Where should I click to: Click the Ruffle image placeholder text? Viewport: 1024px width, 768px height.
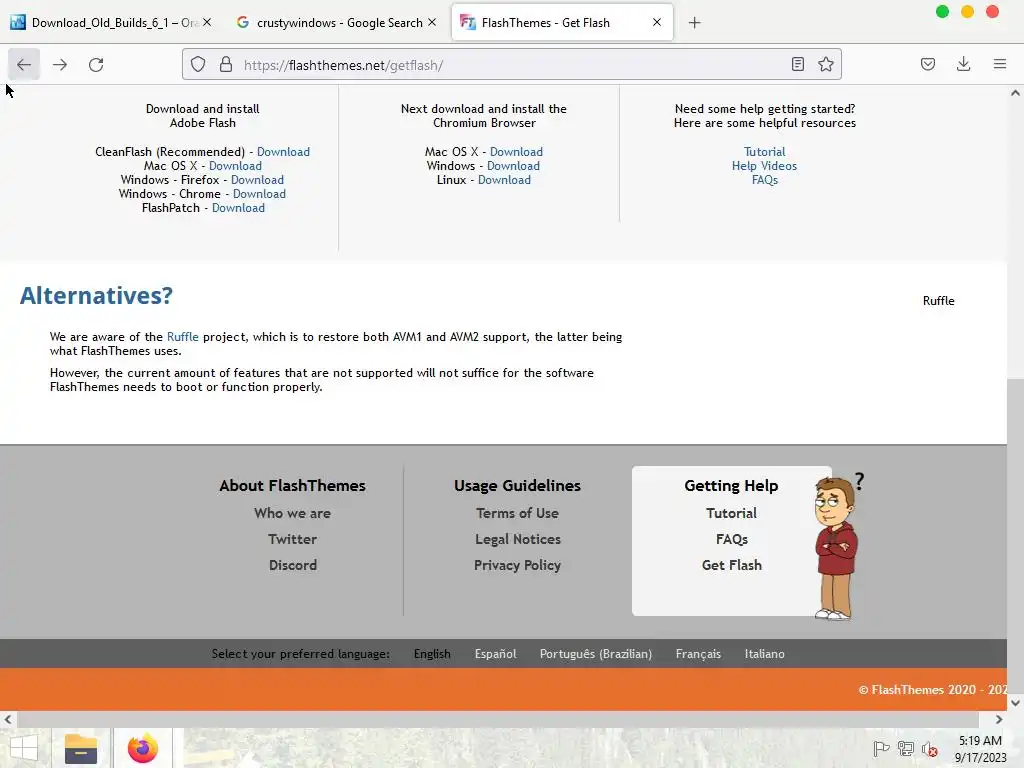pos(938,301)
